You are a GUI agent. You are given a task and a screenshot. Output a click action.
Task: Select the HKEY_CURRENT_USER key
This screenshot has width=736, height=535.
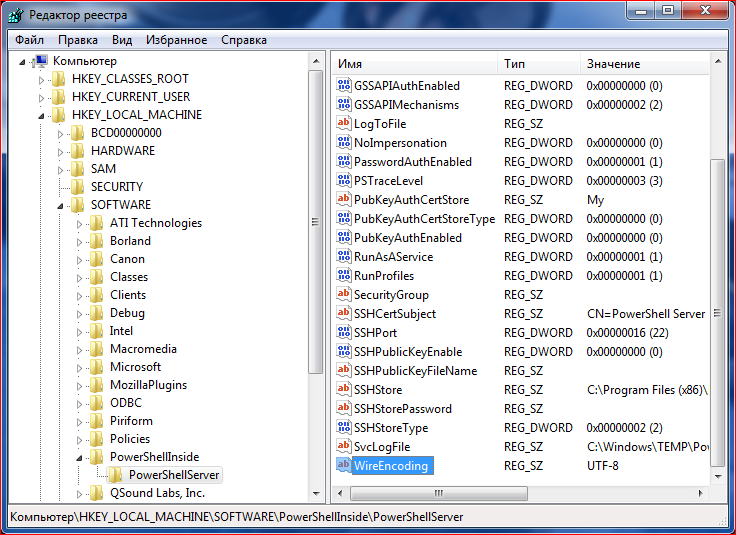click(130, 97)
